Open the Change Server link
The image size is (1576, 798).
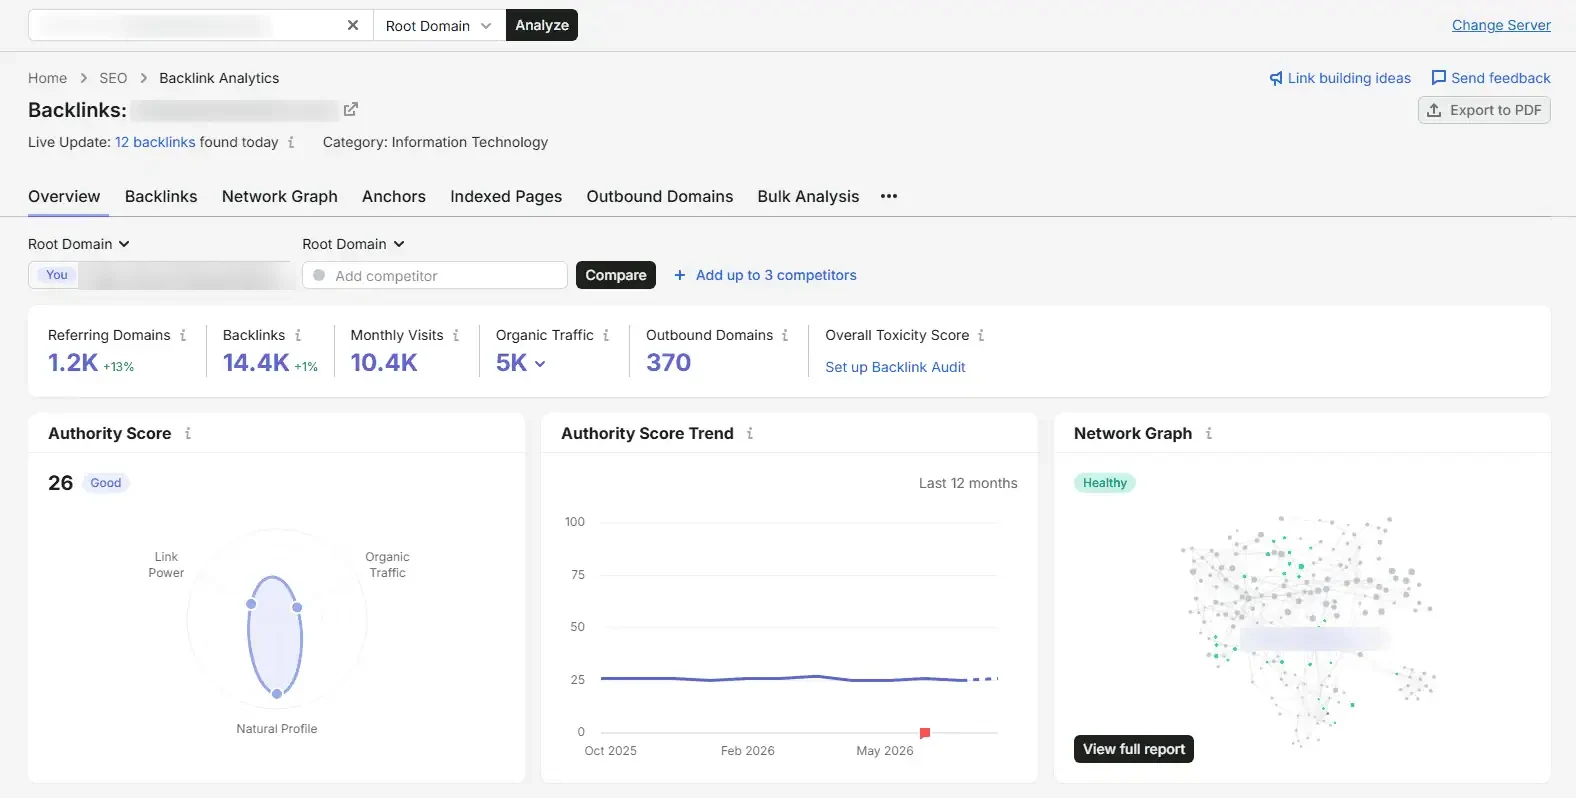(1501, 25)
